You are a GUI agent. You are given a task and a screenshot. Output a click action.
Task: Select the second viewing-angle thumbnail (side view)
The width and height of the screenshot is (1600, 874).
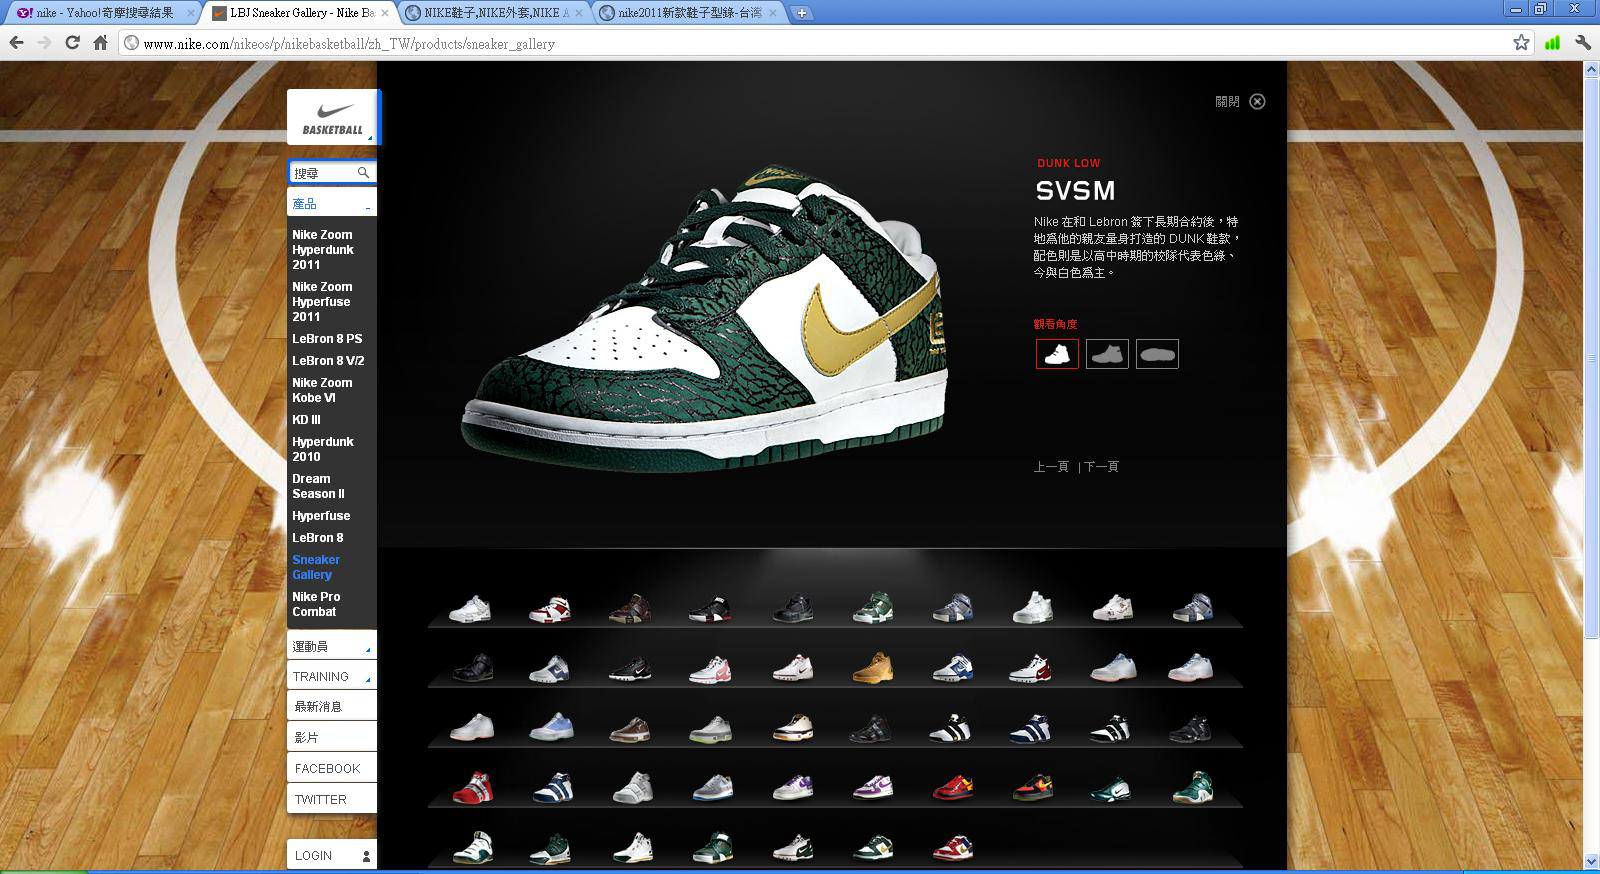pyautogui.click(x=1107, y=354)
